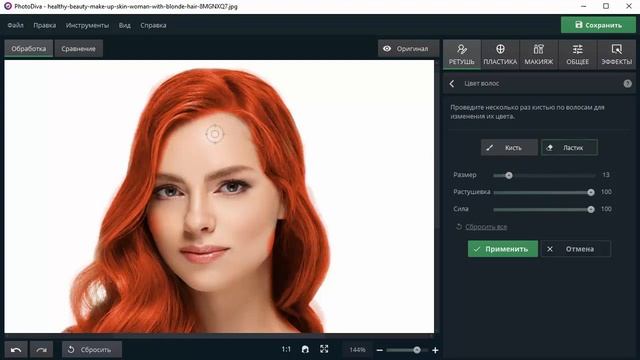Open help question mark icon in panel header
The image size is (640, 360).
627,84
